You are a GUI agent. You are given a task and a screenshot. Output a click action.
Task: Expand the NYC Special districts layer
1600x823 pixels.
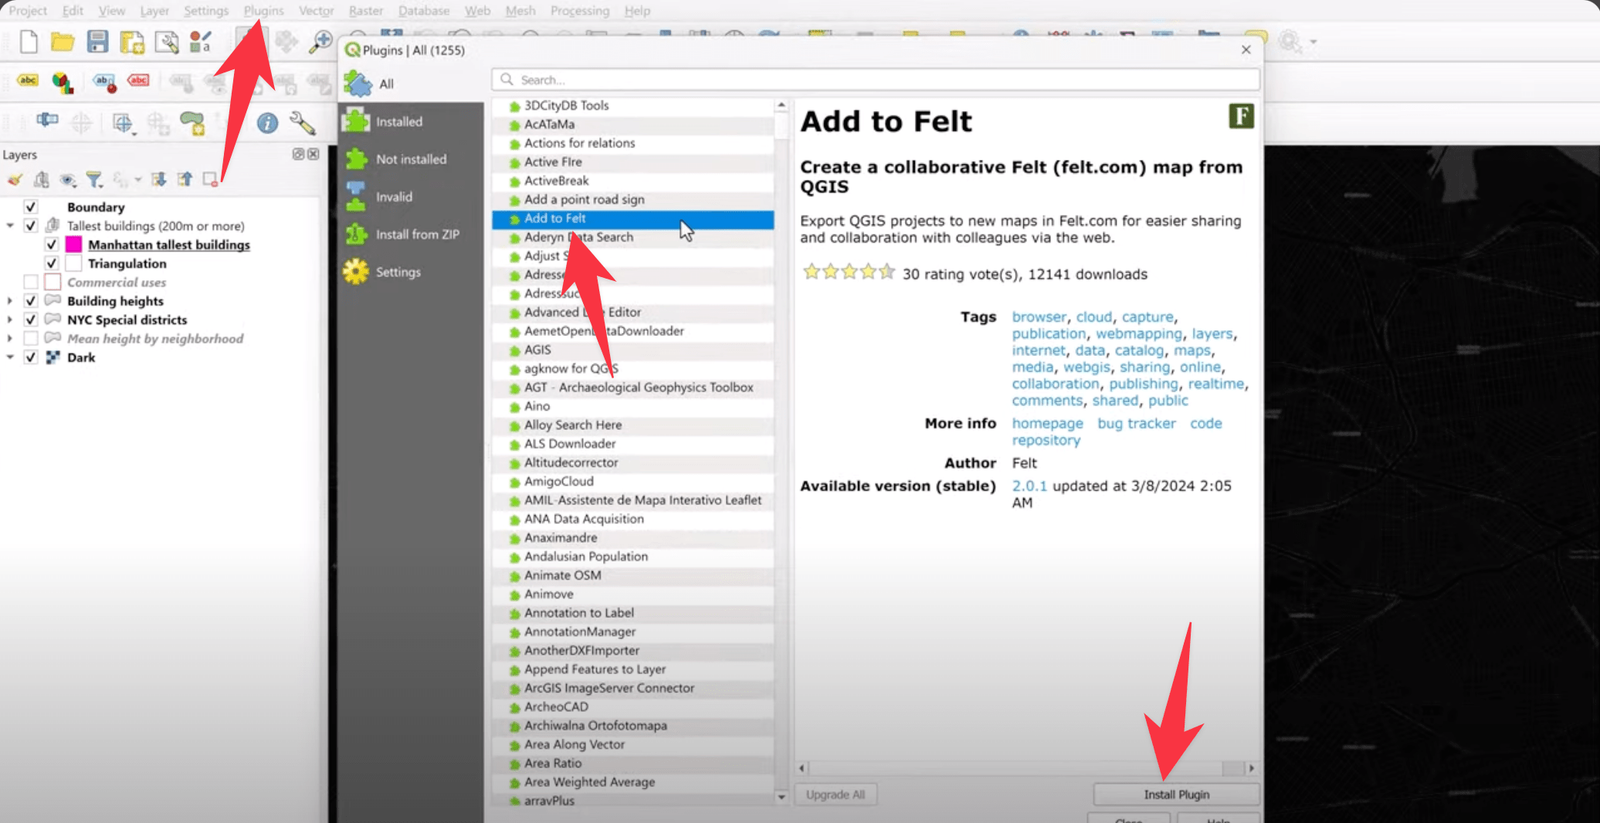tap(10, 320)
